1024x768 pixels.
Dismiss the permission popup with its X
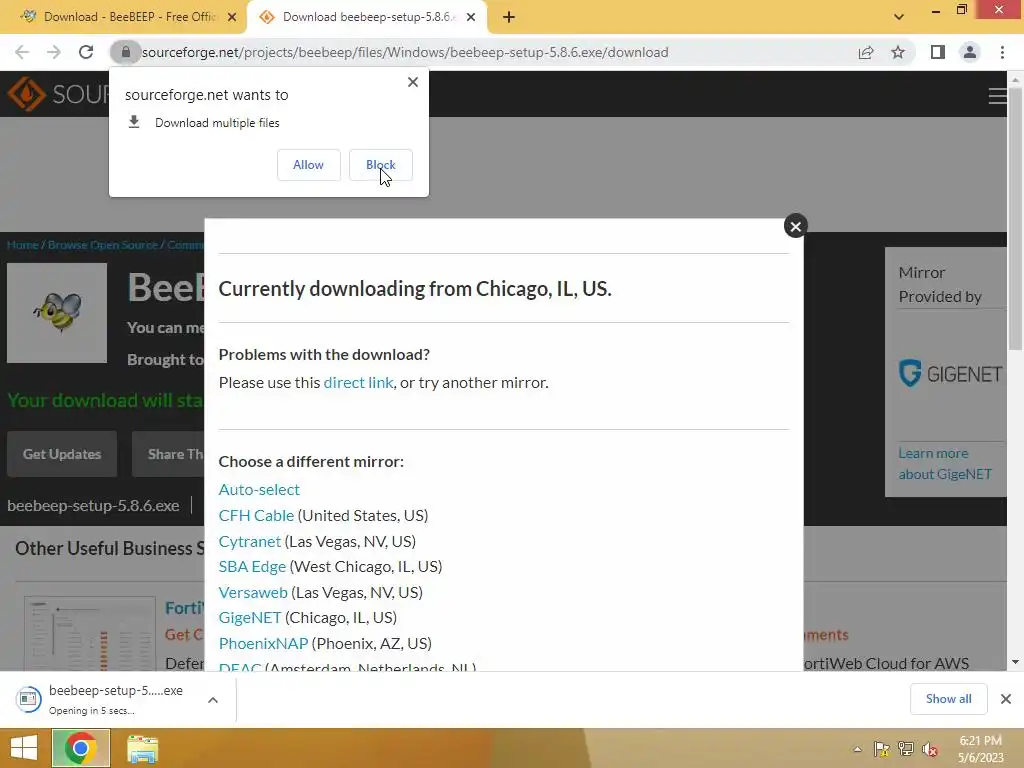(x=413, y=82)
